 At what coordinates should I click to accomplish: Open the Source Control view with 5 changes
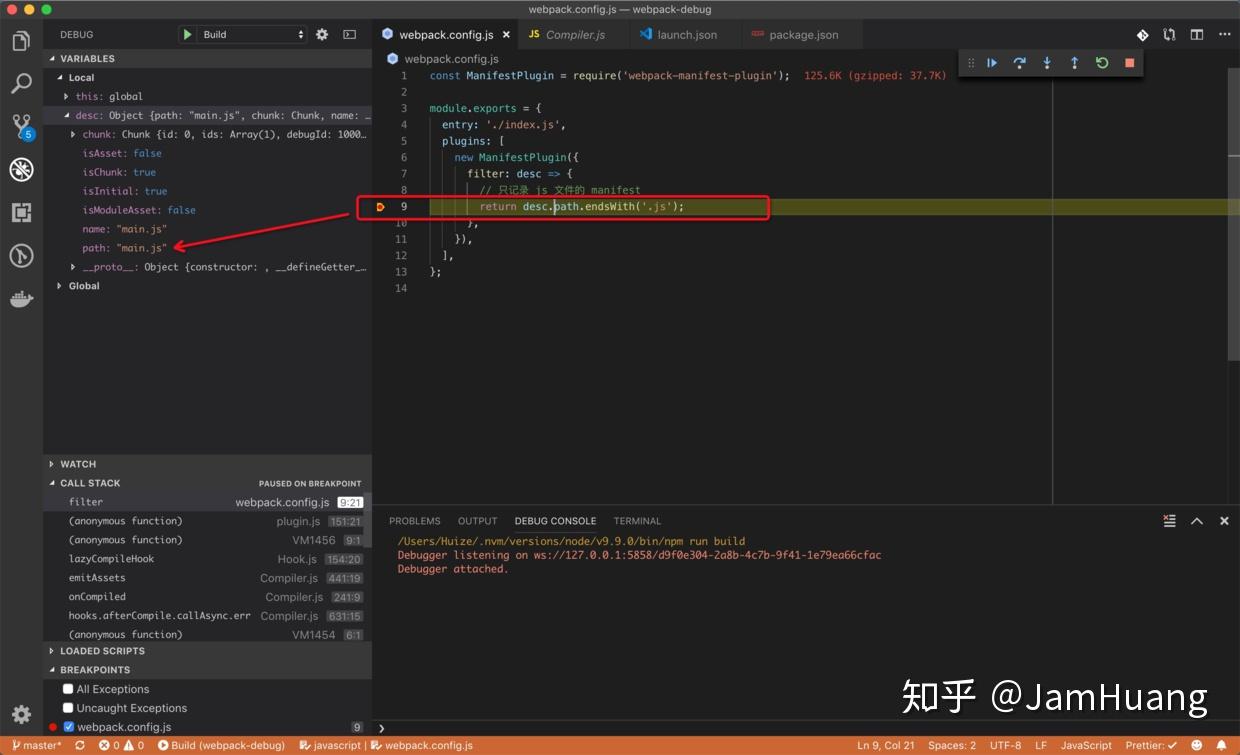pos(22,126)
